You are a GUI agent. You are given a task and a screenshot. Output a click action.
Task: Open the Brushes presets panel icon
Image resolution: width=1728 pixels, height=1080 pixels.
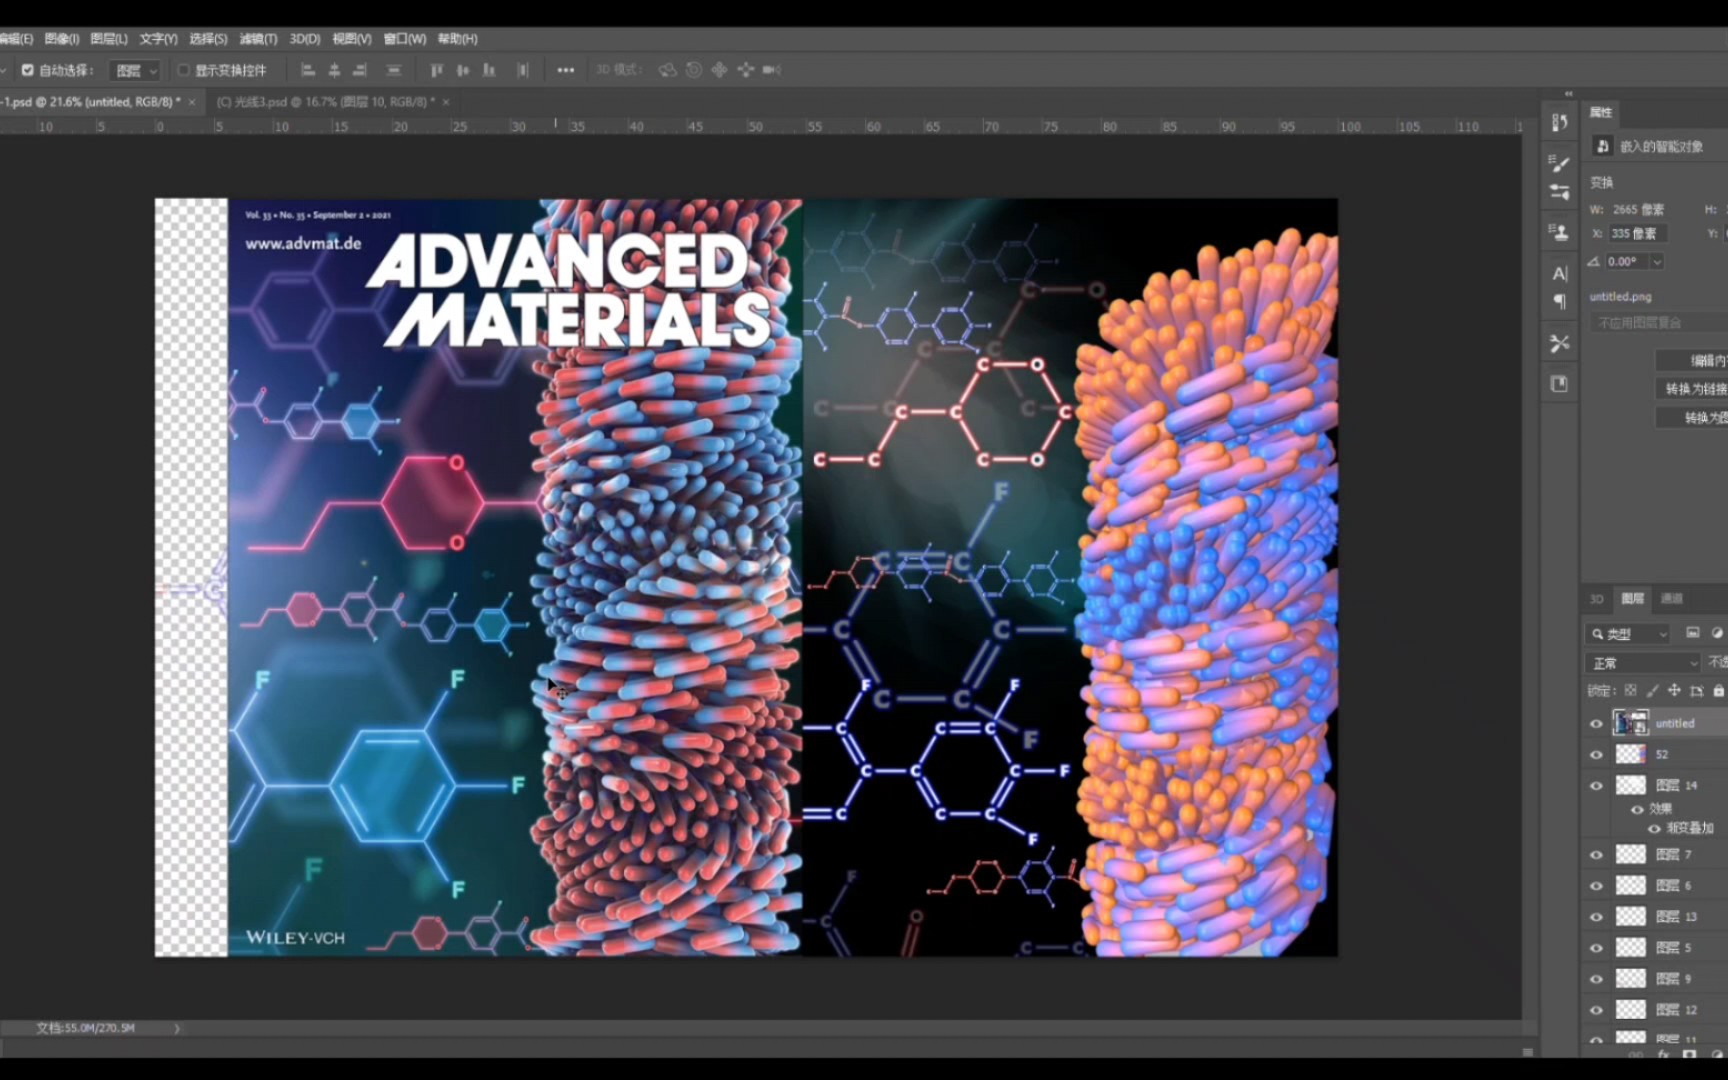click(1559, 192)
